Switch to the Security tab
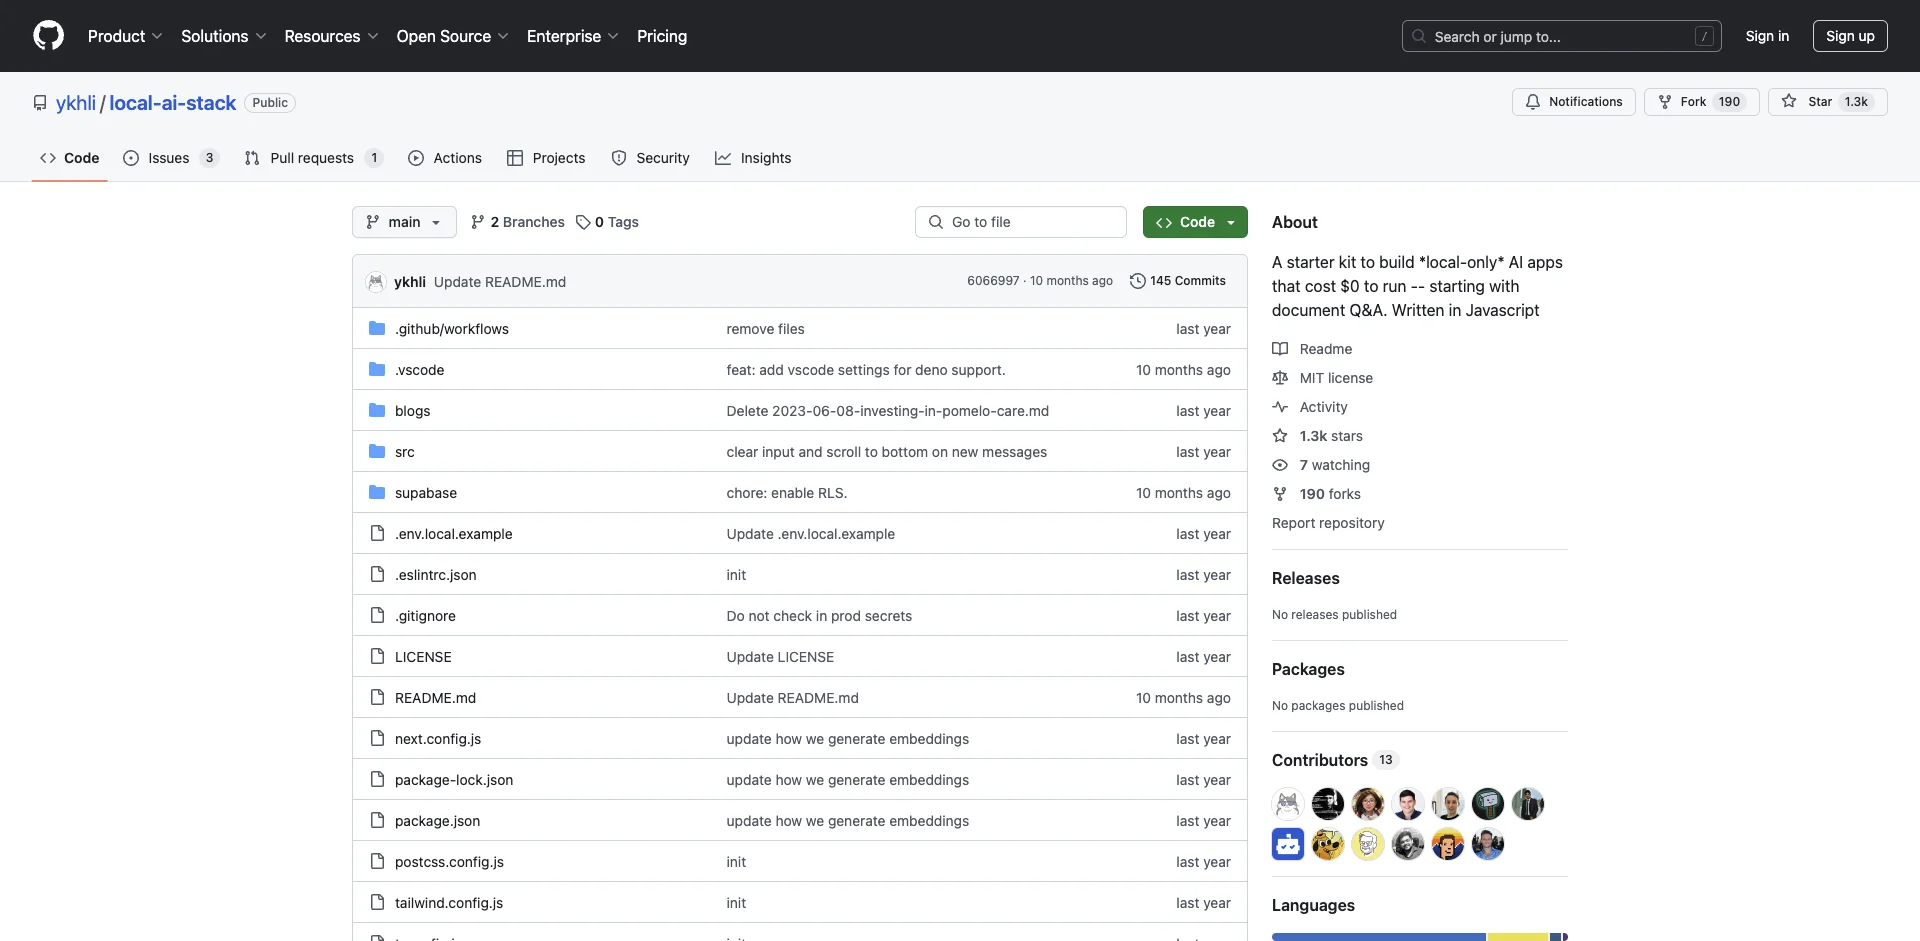The width and height of the screenshot is (1920, 941). pyautogui.click(x=651, y=158)
